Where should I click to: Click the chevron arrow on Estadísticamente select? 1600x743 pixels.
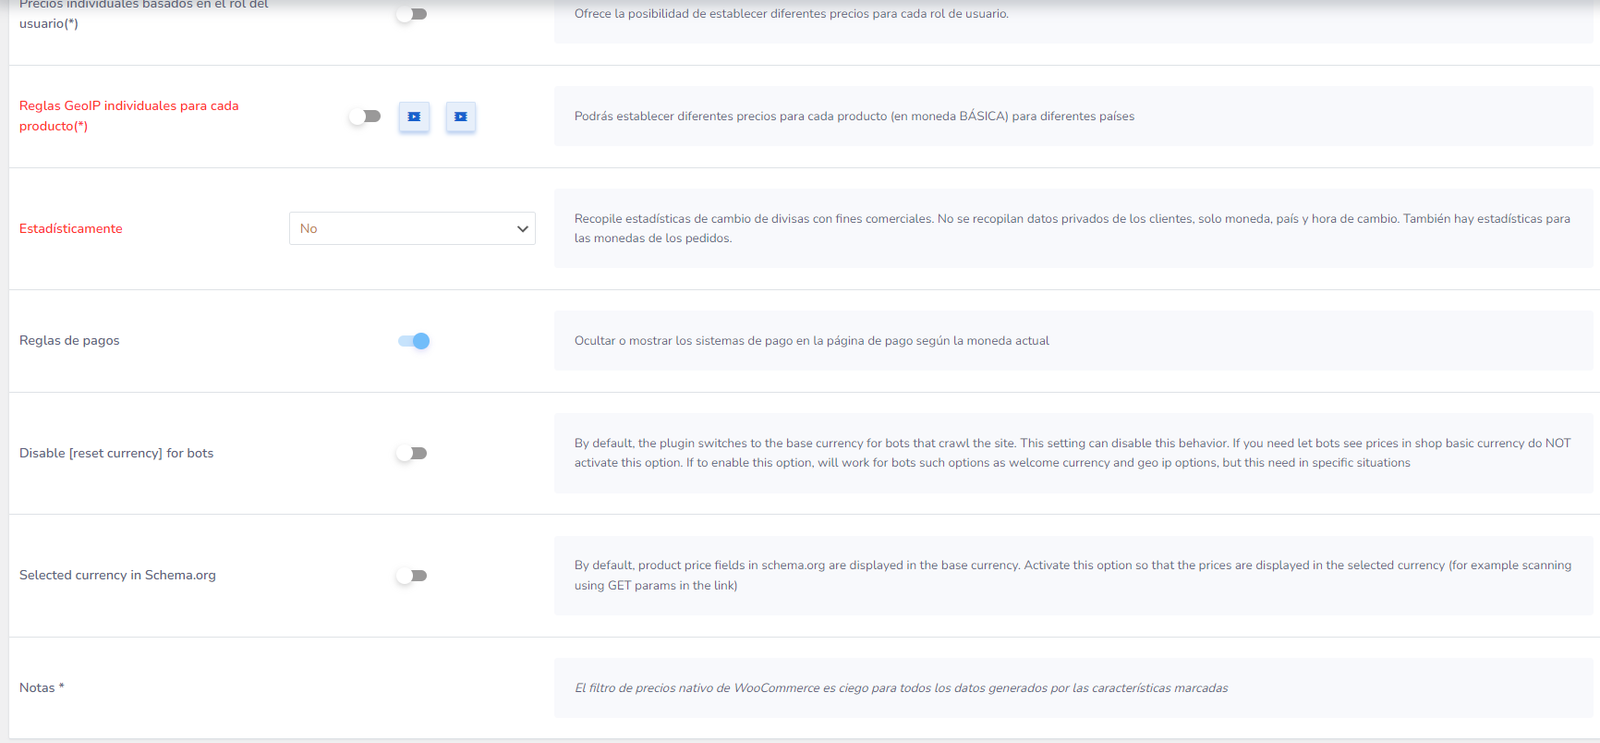(x=522, y=229)
